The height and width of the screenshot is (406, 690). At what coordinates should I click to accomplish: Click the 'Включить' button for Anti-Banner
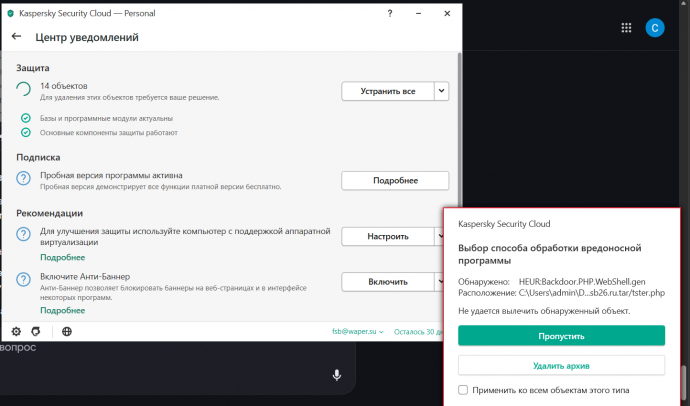tap(388, 282)
